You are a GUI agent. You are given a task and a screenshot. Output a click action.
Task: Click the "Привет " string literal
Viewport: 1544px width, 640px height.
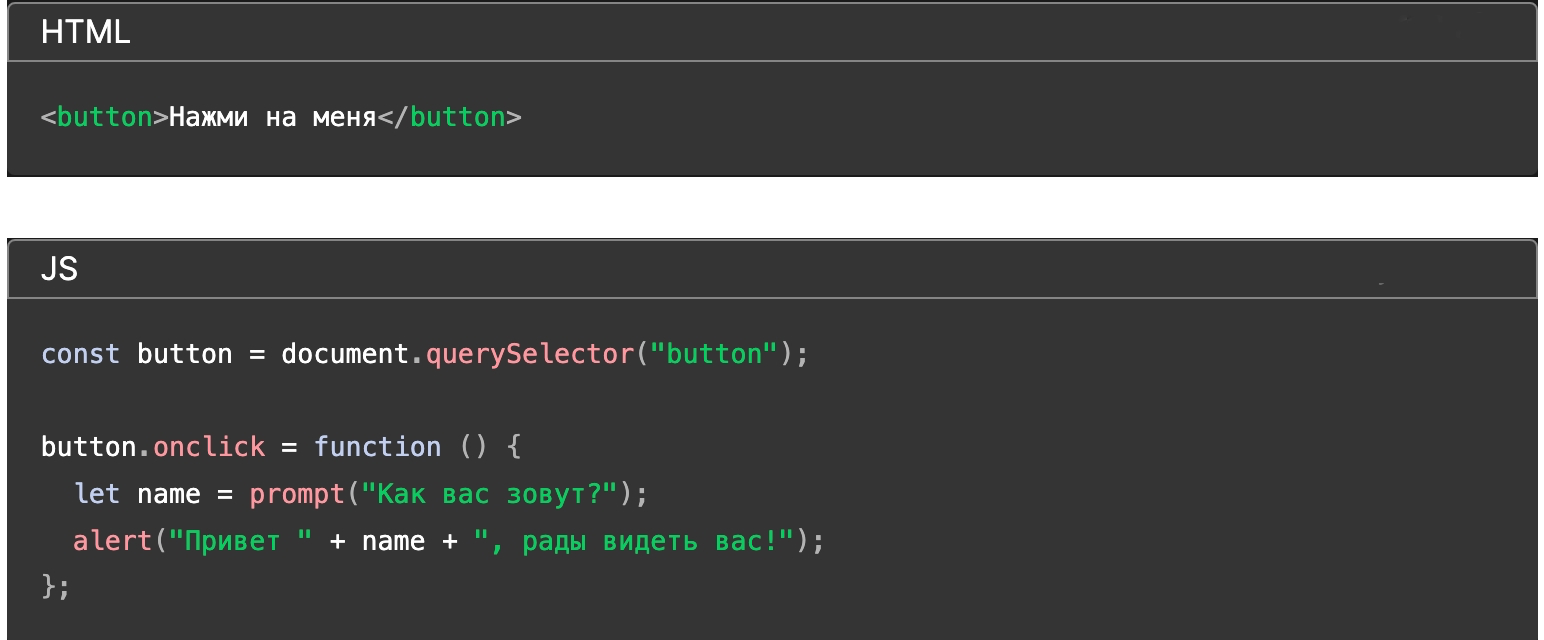tap(241, 541)
